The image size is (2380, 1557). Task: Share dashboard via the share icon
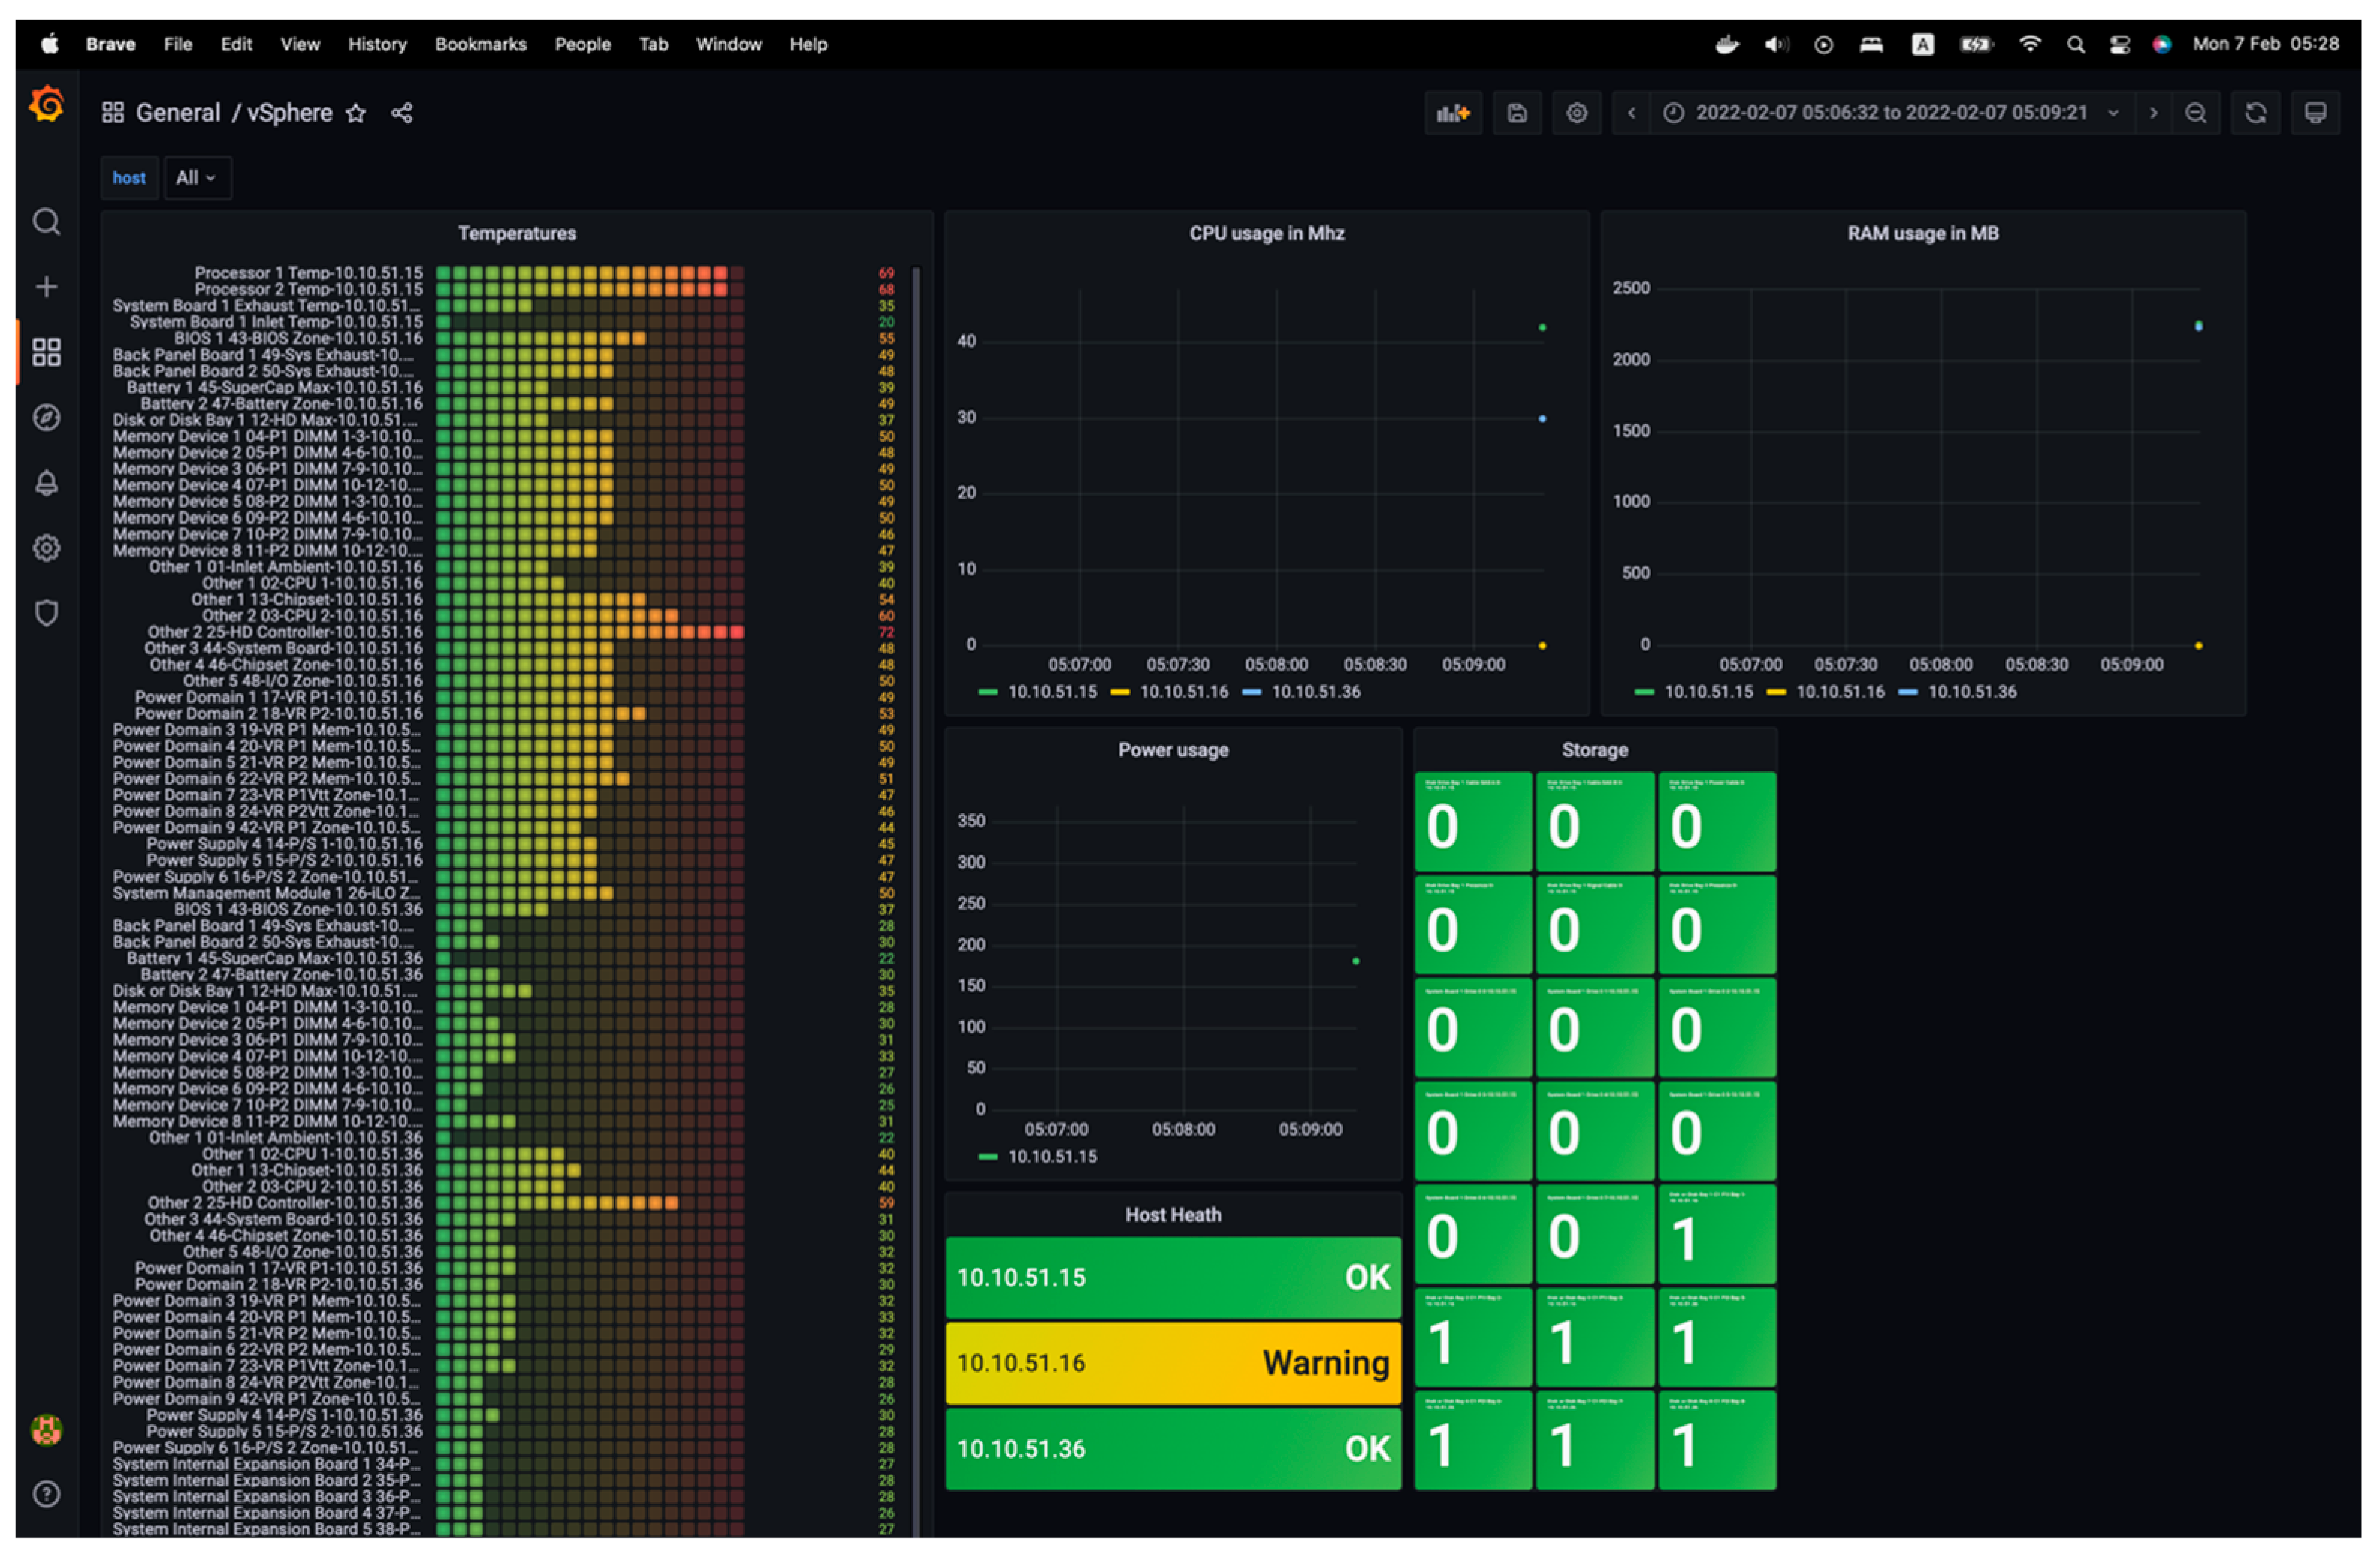402,113
